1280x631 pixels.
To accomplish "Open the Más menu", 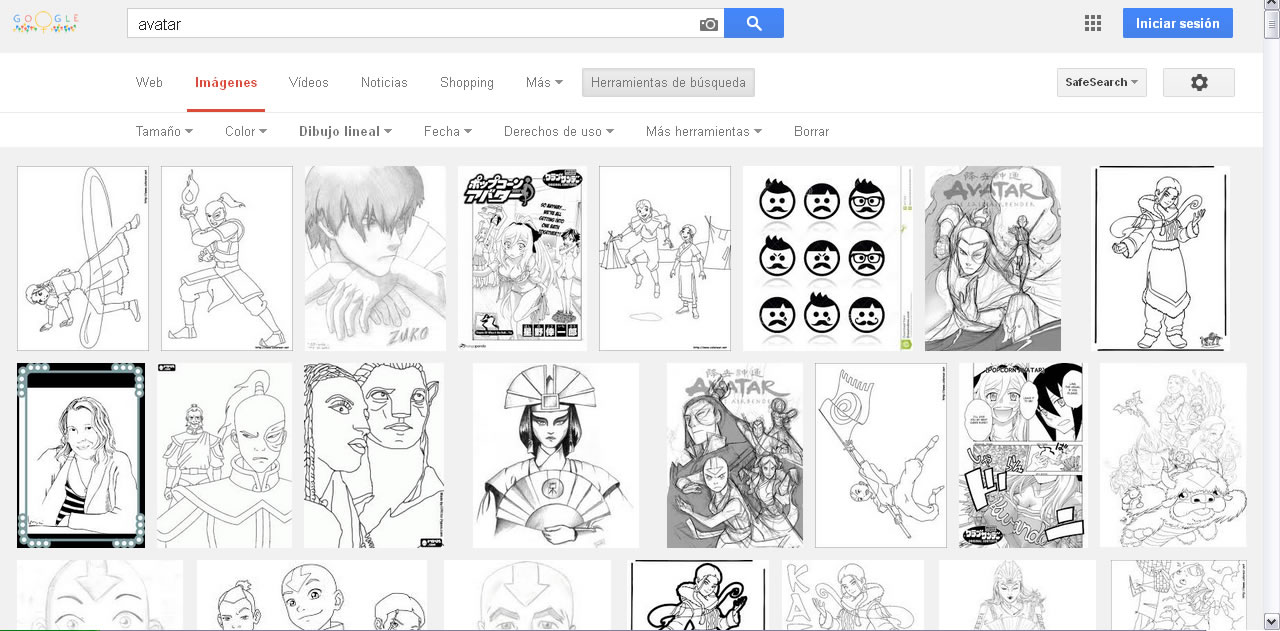I will [x=544, y=83].
